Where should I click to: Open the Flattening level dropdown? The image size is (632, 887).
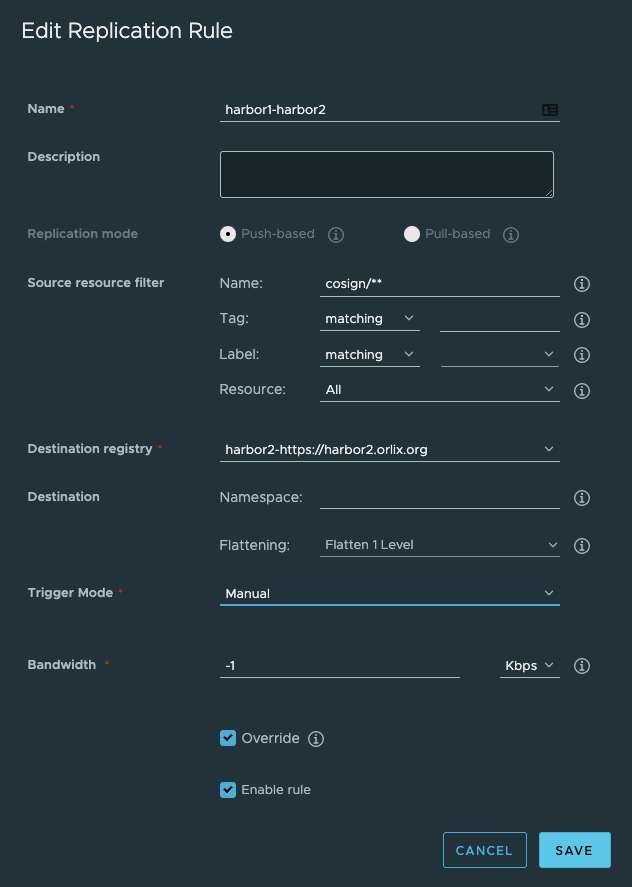pyautogui.click(x=440, y=545)
